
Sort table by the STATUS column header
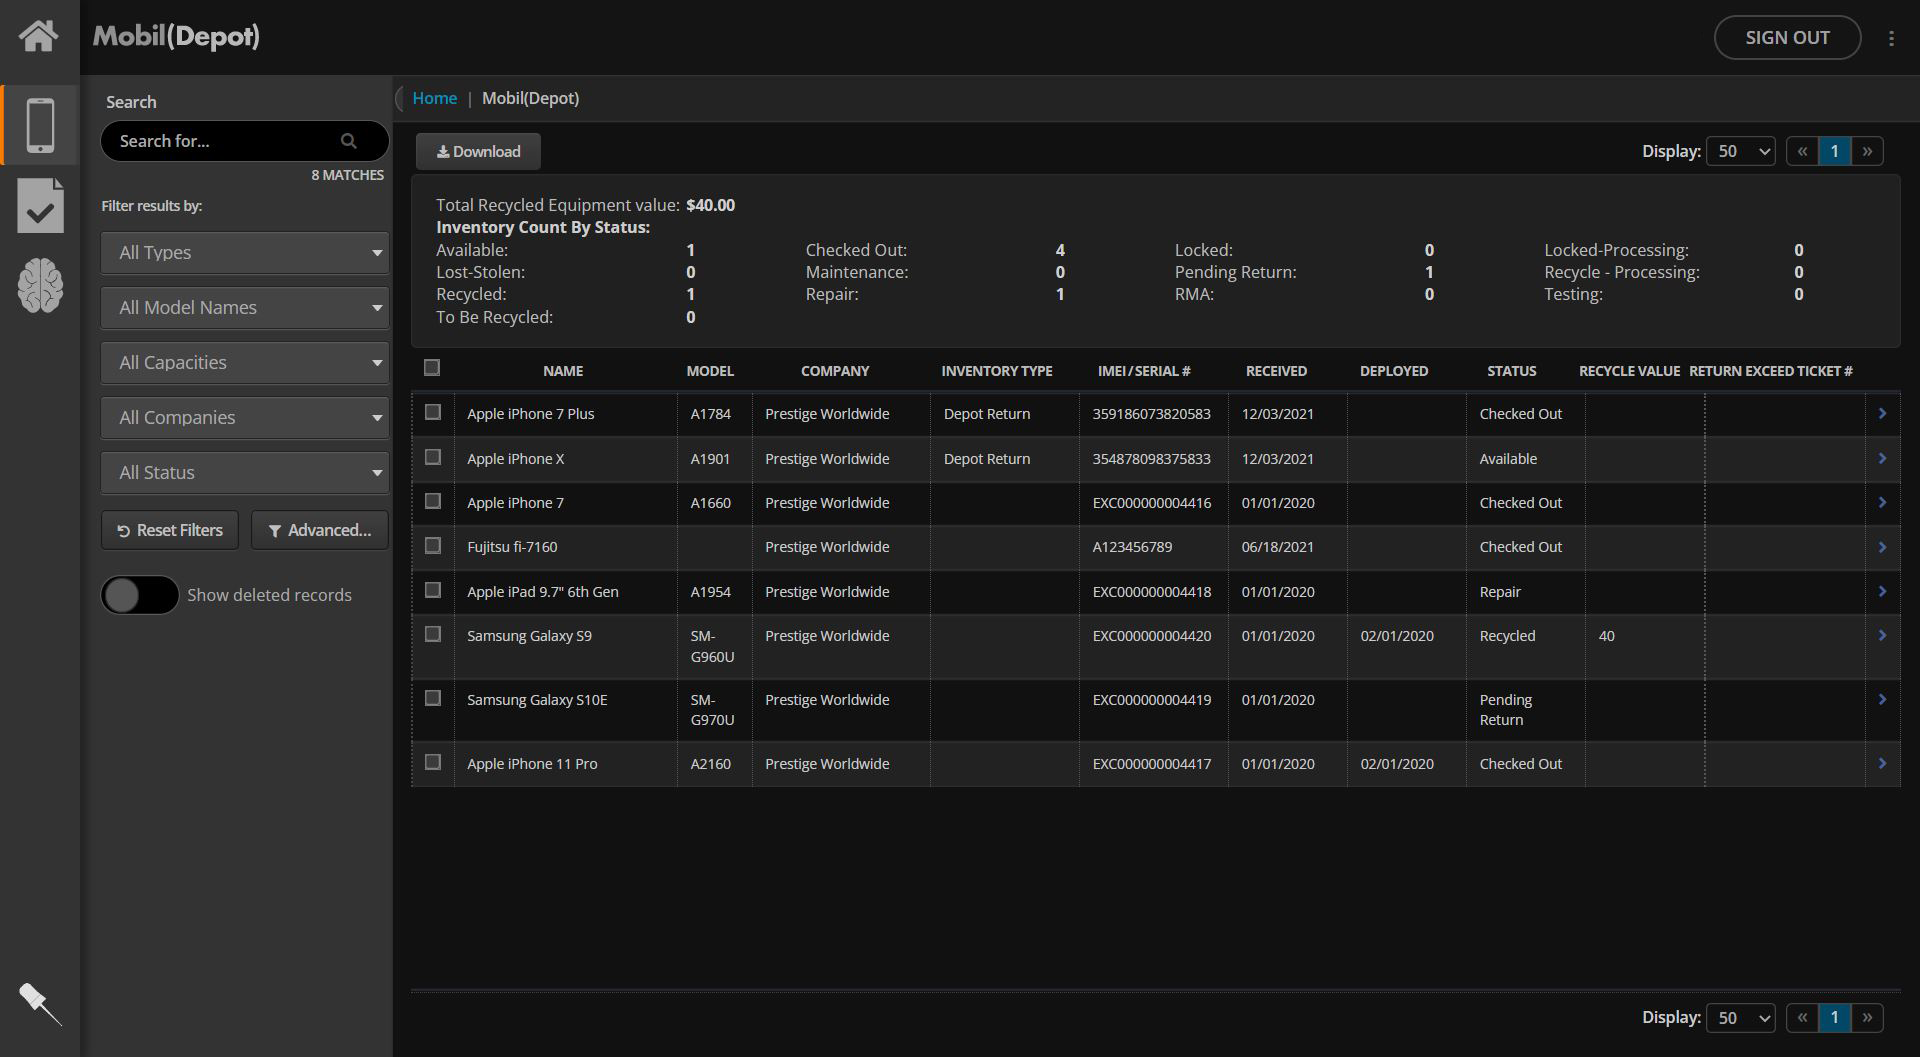pyautogui.click(x=1511, y=371)
